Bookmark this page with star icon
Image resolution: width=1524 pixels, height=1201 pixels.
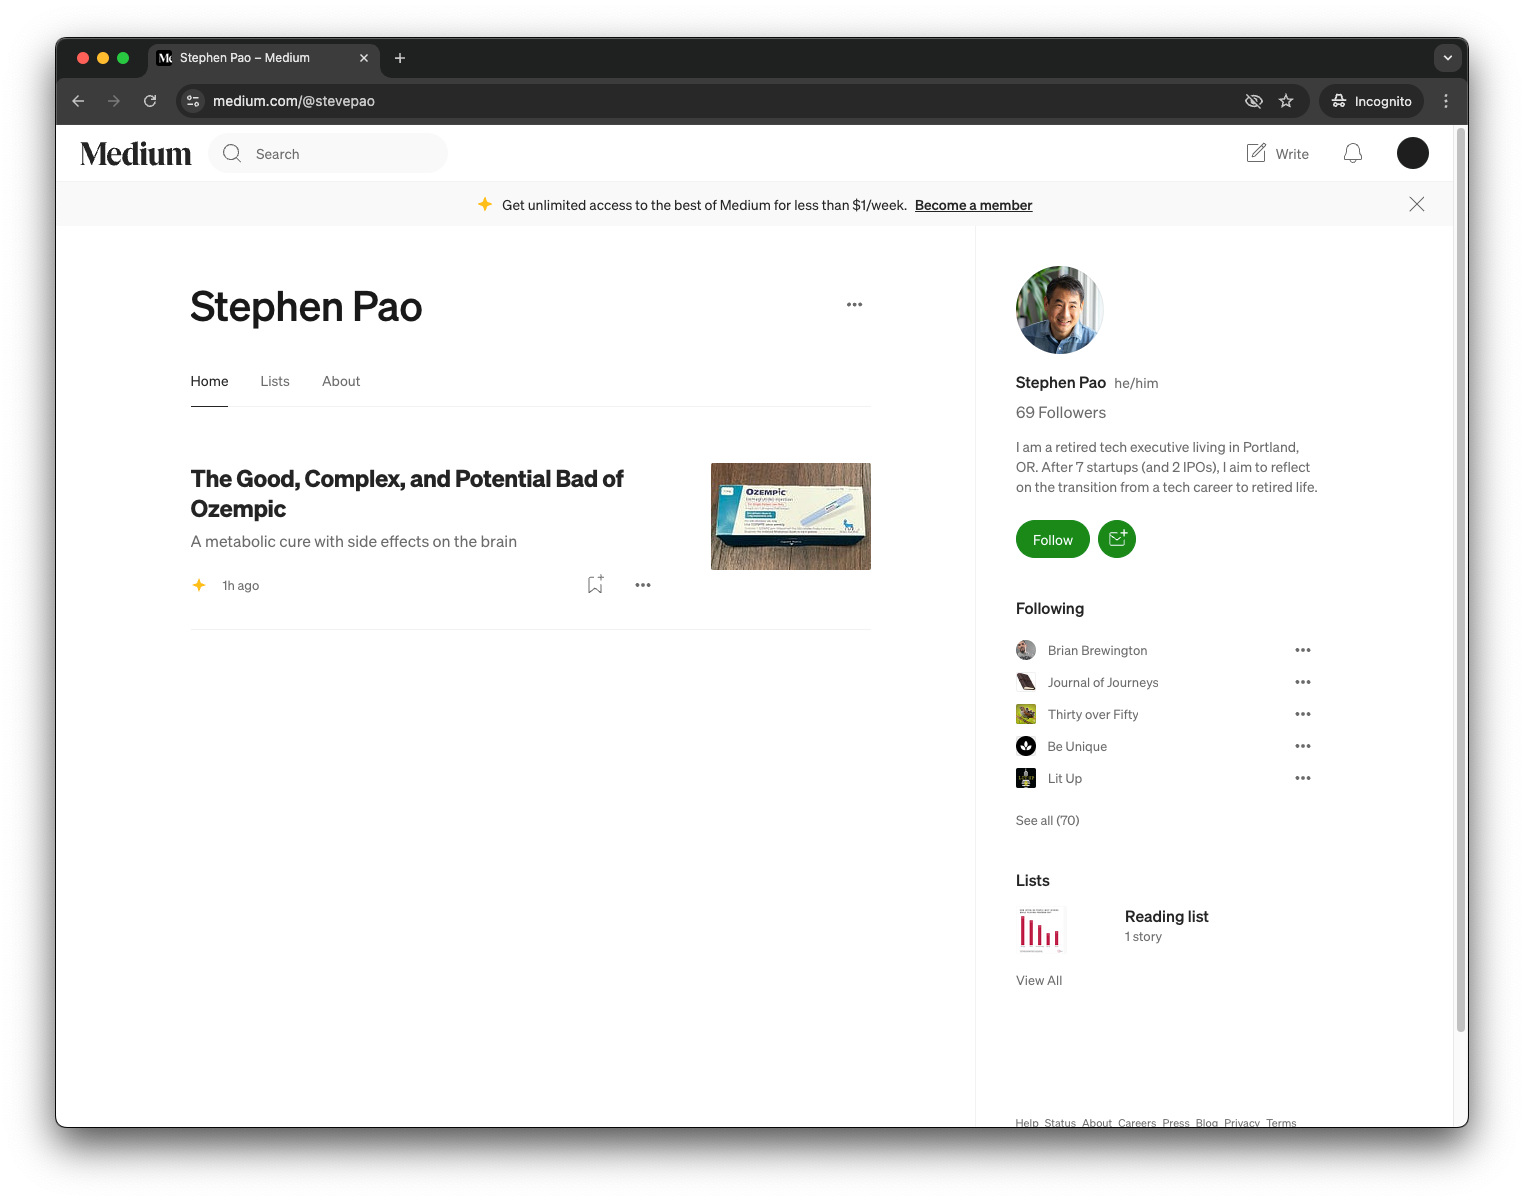pyautogui.click(x=1286, y=101)
